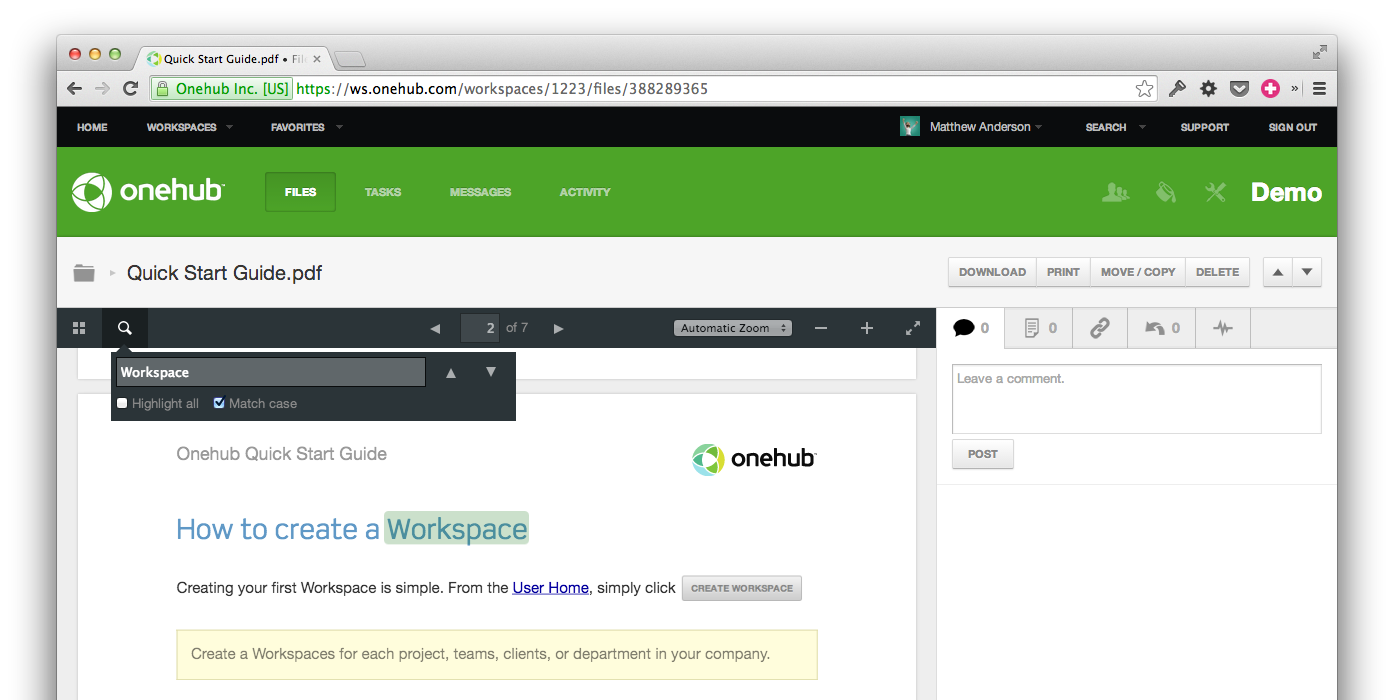
Task: Click the Leave a comment box
Action: [x=1137, y=399]
